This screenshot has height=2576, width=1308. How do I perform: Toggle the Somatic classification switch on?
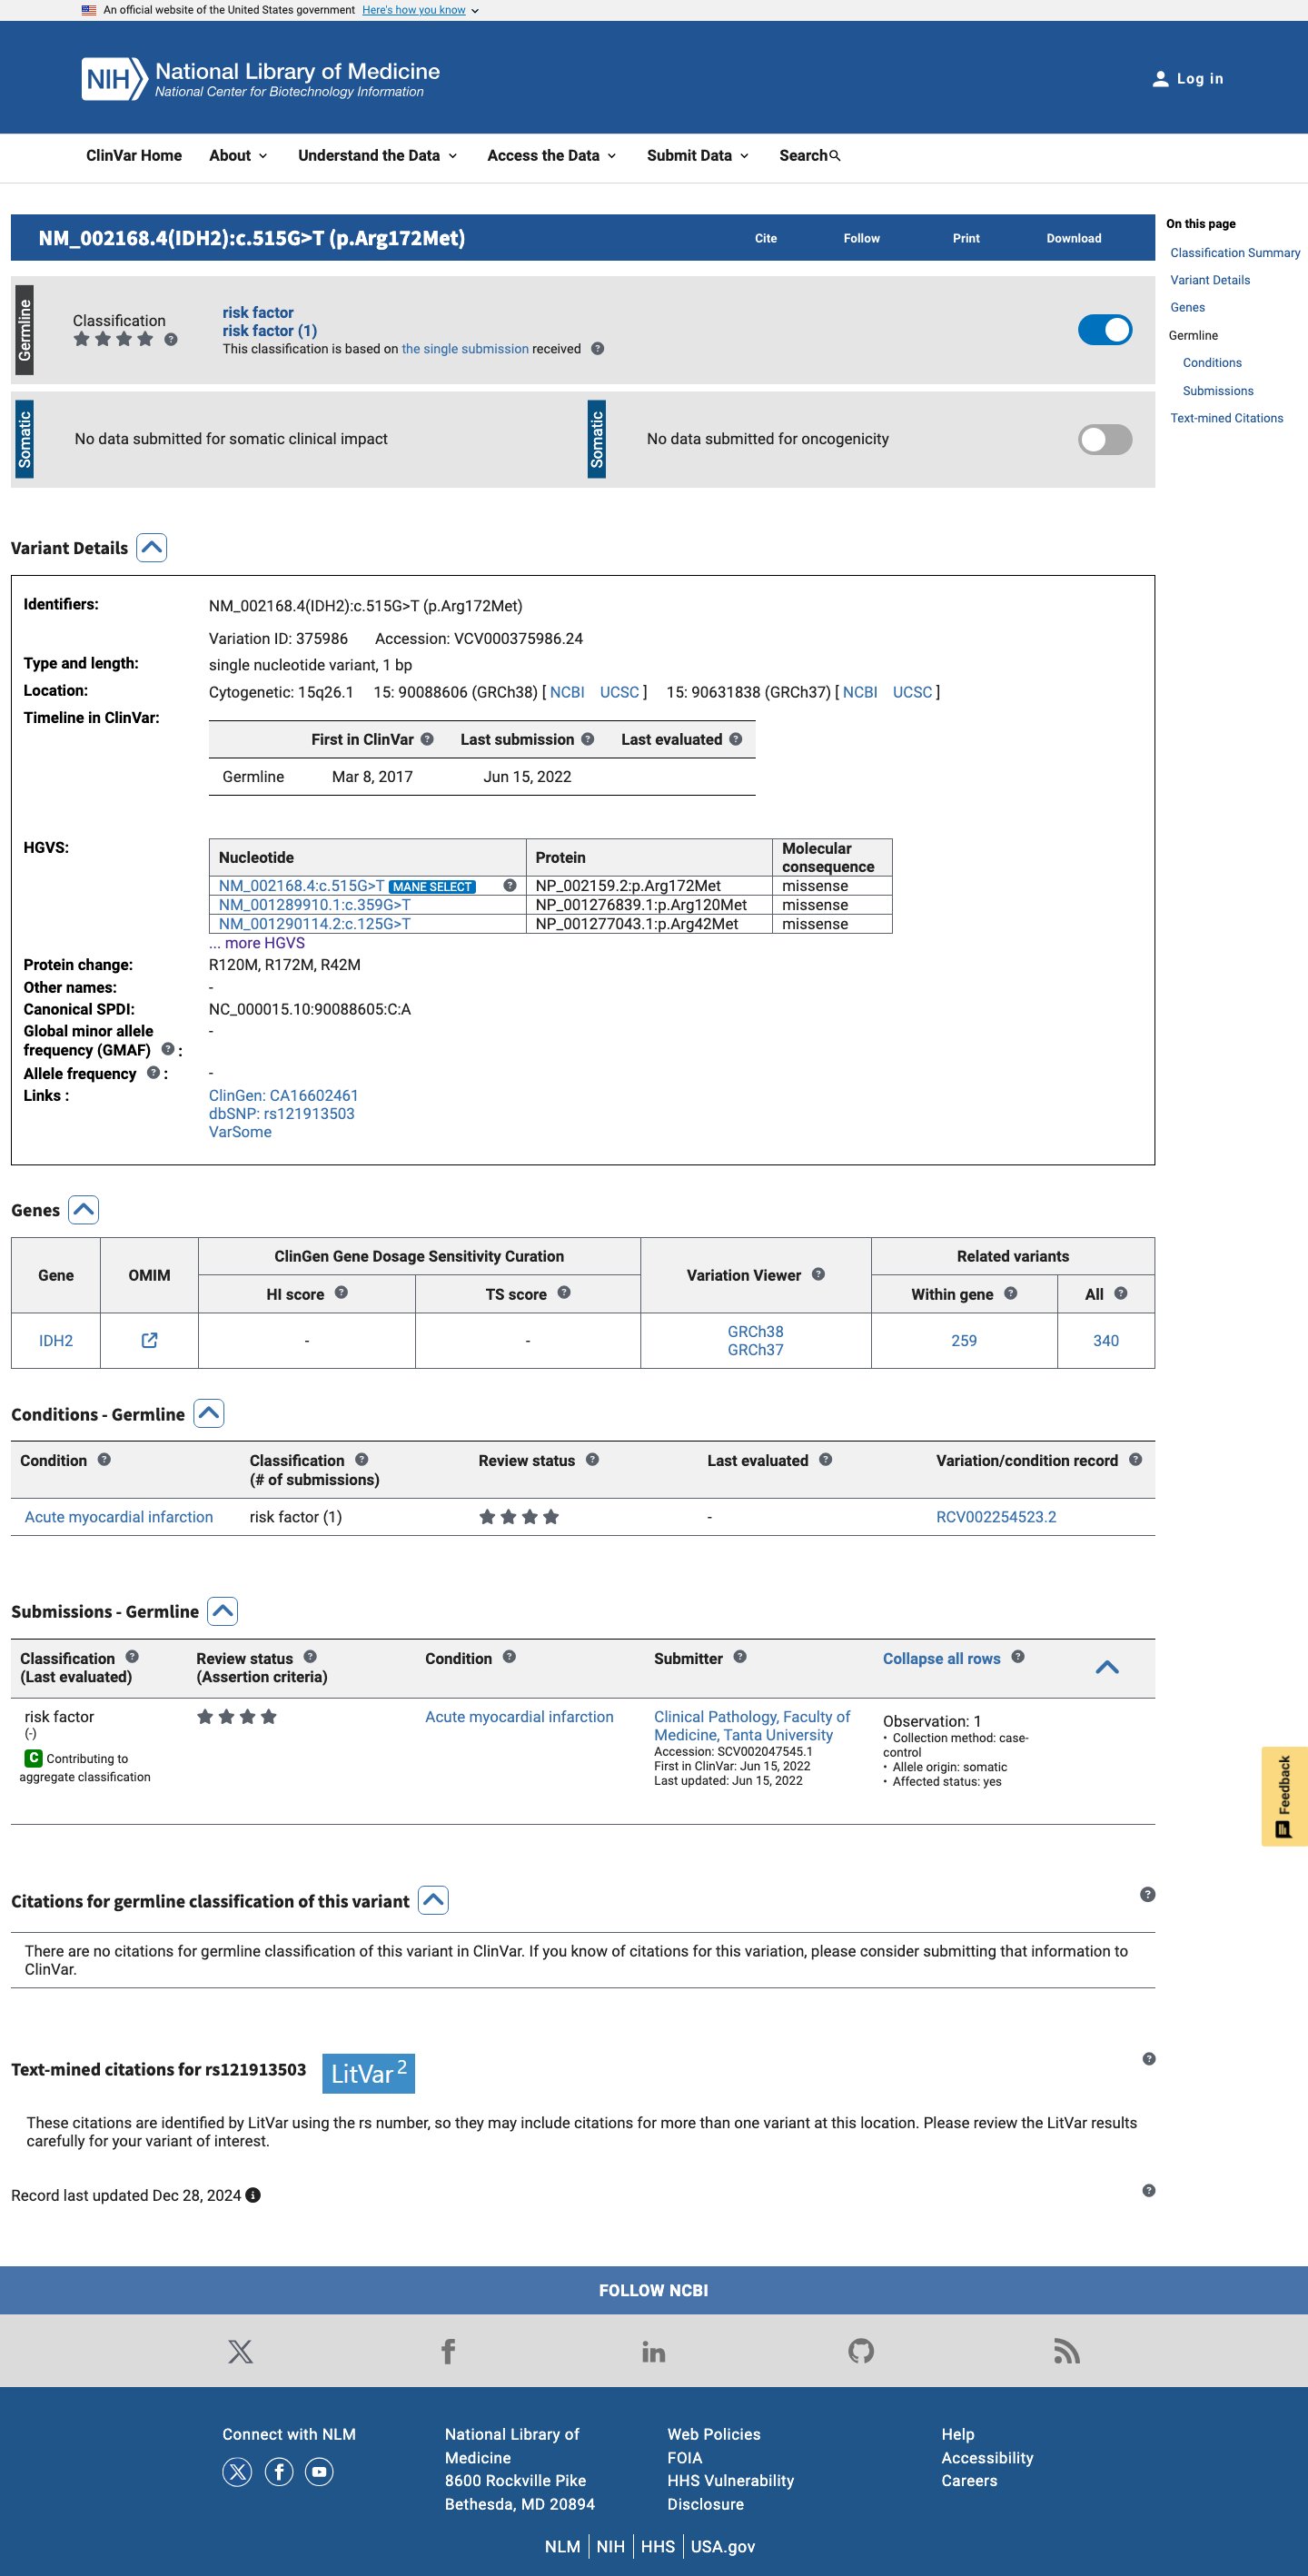(1105, 440)
